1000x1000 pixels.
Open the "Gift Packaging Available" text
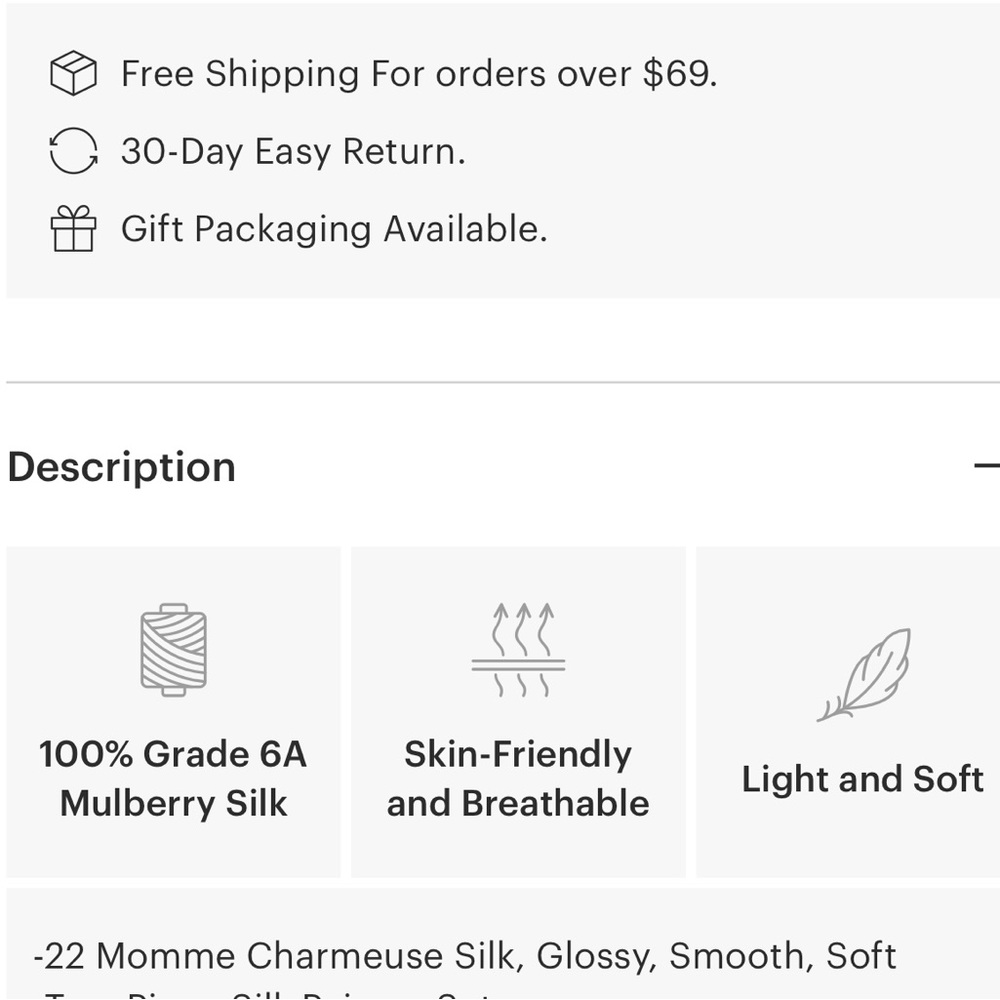333,229
